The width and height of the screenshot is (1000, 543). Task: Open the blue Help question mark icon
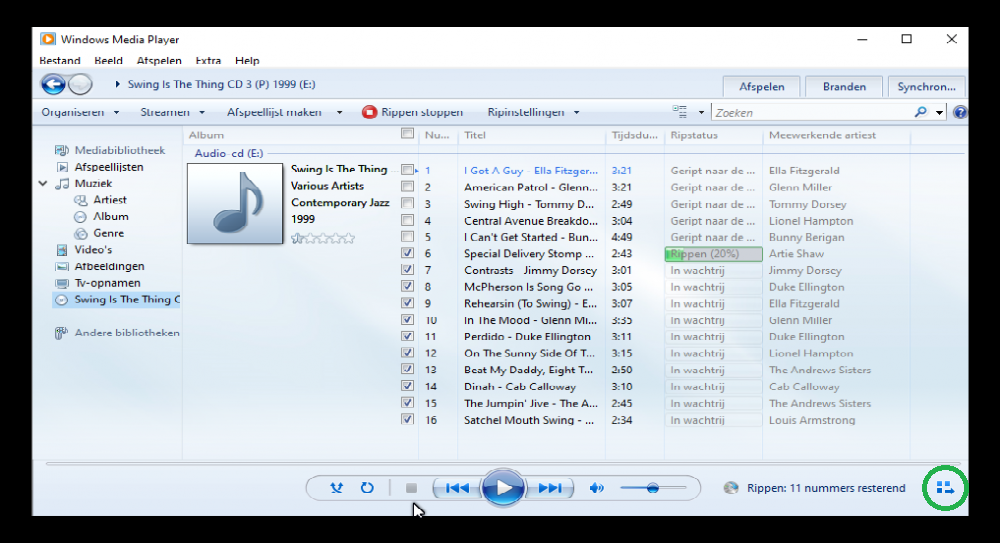coord(960,113)
